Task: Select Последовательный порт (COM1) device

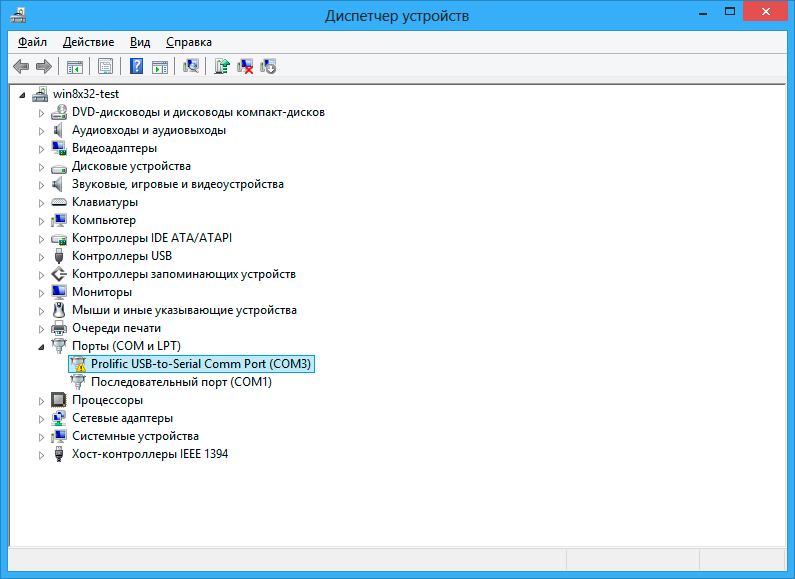Action: coord(181,382)
